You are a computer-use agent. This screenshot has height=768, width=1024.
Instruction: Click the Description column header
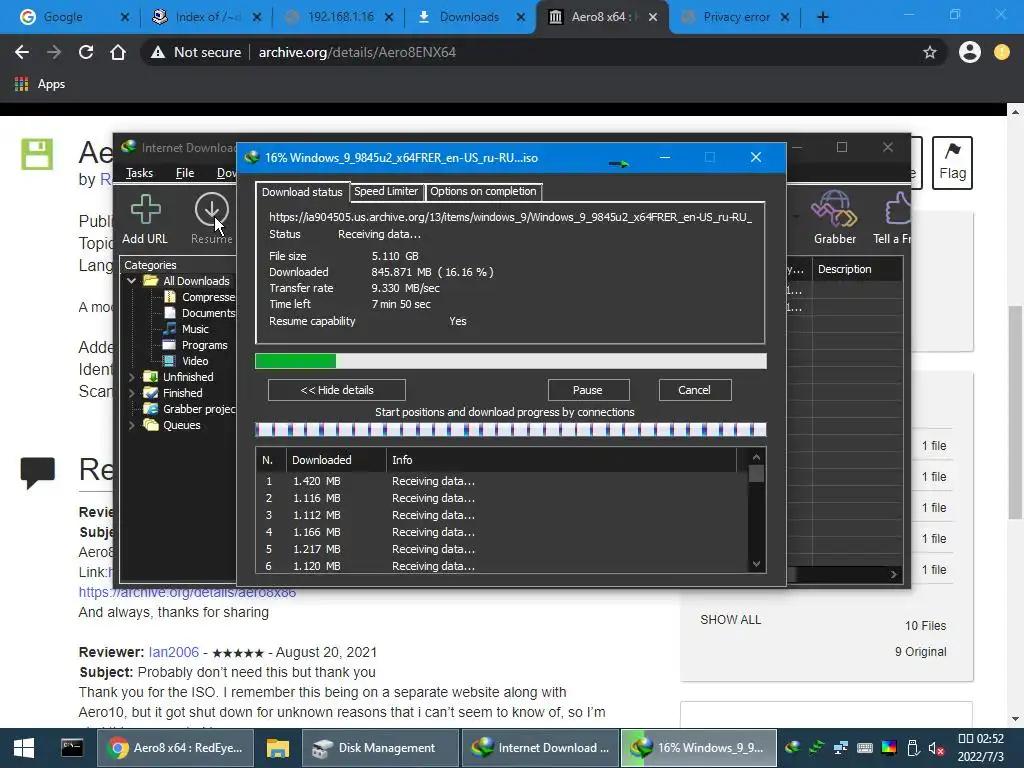(857, 269)
